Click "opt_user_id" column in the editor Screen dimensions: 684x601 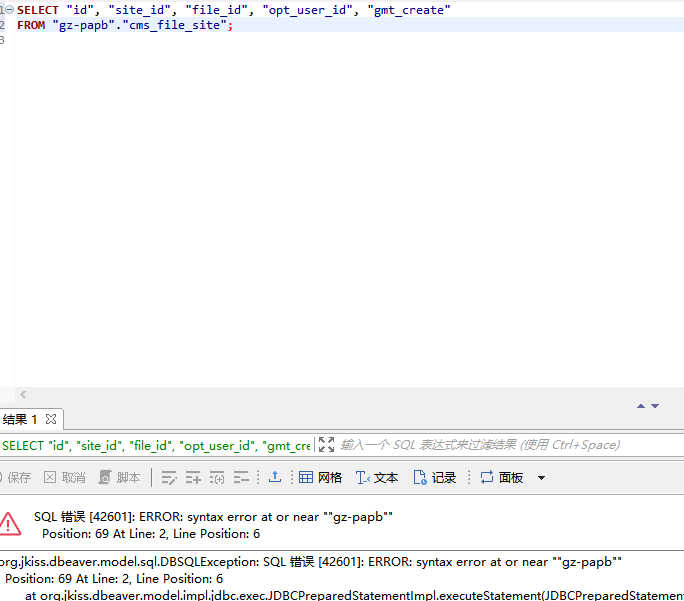[308, 10]
